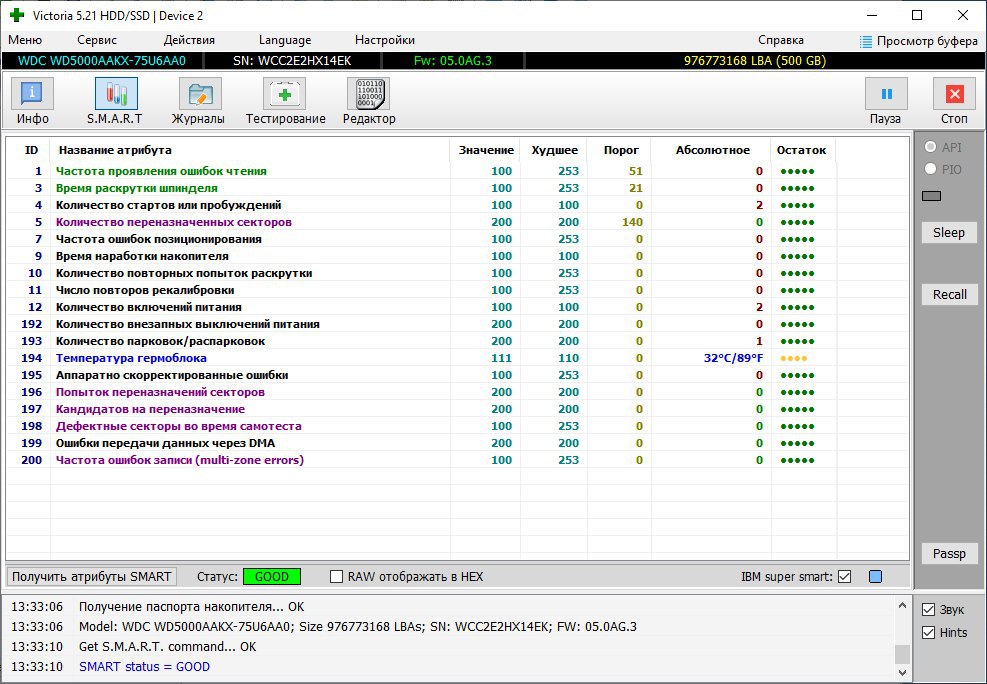Open the Language menu
This screenshot has width=987, height=684.
pyautogui.click(x=285, y=40)
